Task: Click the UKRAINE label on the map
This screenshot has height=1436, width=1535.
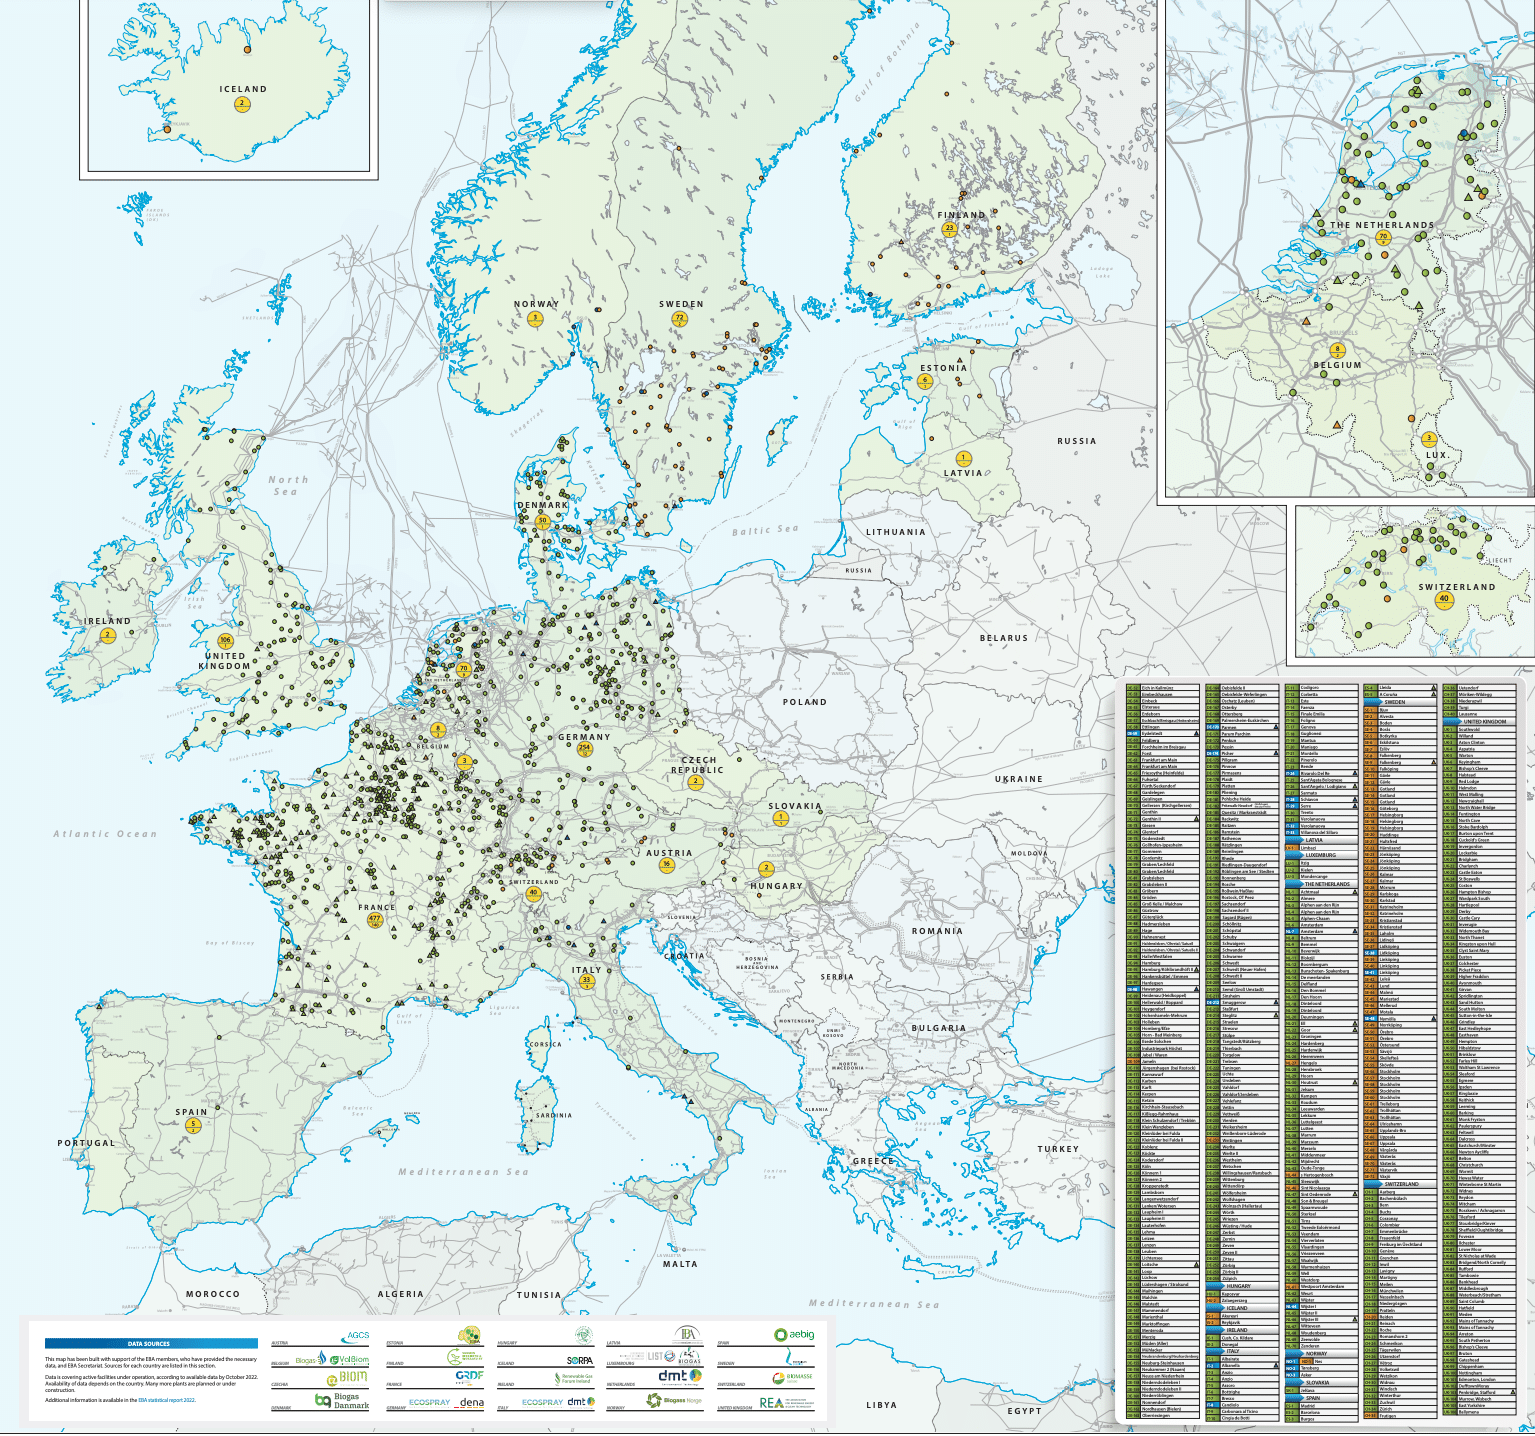Action: [x=1019, y=779]
